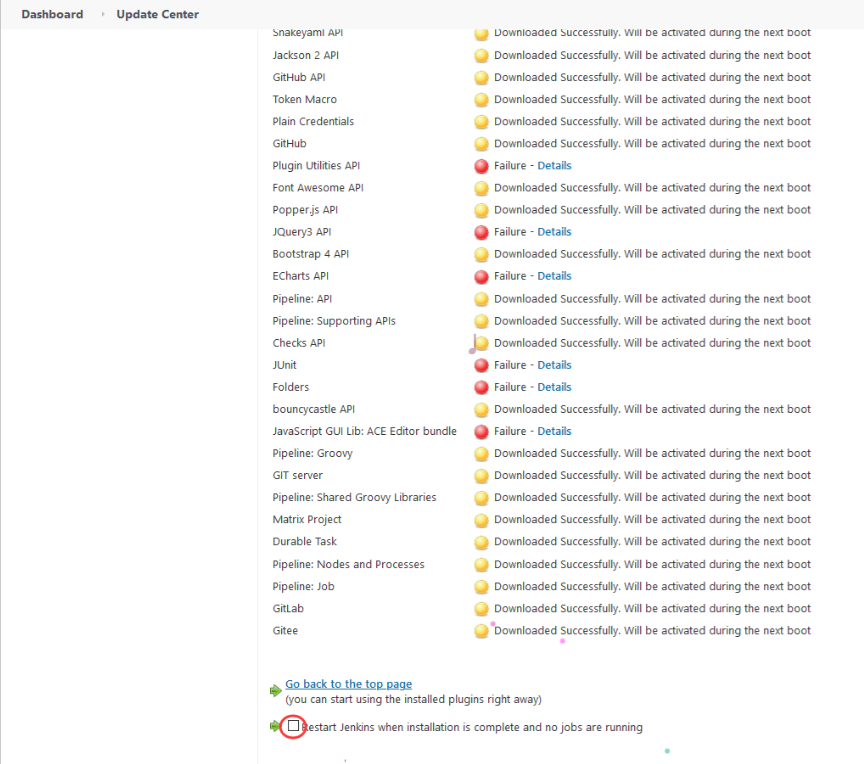Screen dimensions: 864x764
Task: Click the Token Macro plugin name
Action: pyautogui.click(x=304, y=99)
